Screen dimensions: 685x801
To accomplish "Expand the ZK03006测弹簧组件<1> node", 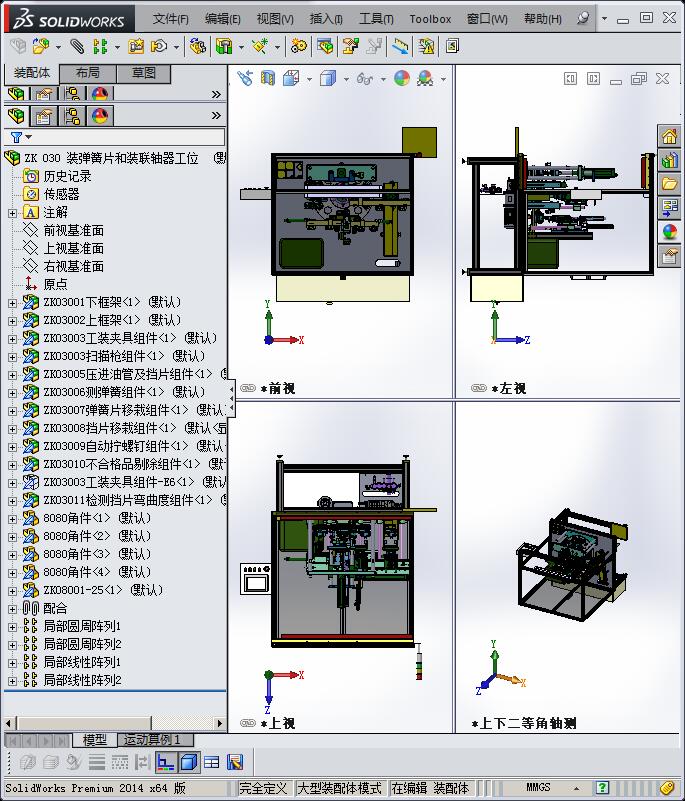I will coord(12,393).
